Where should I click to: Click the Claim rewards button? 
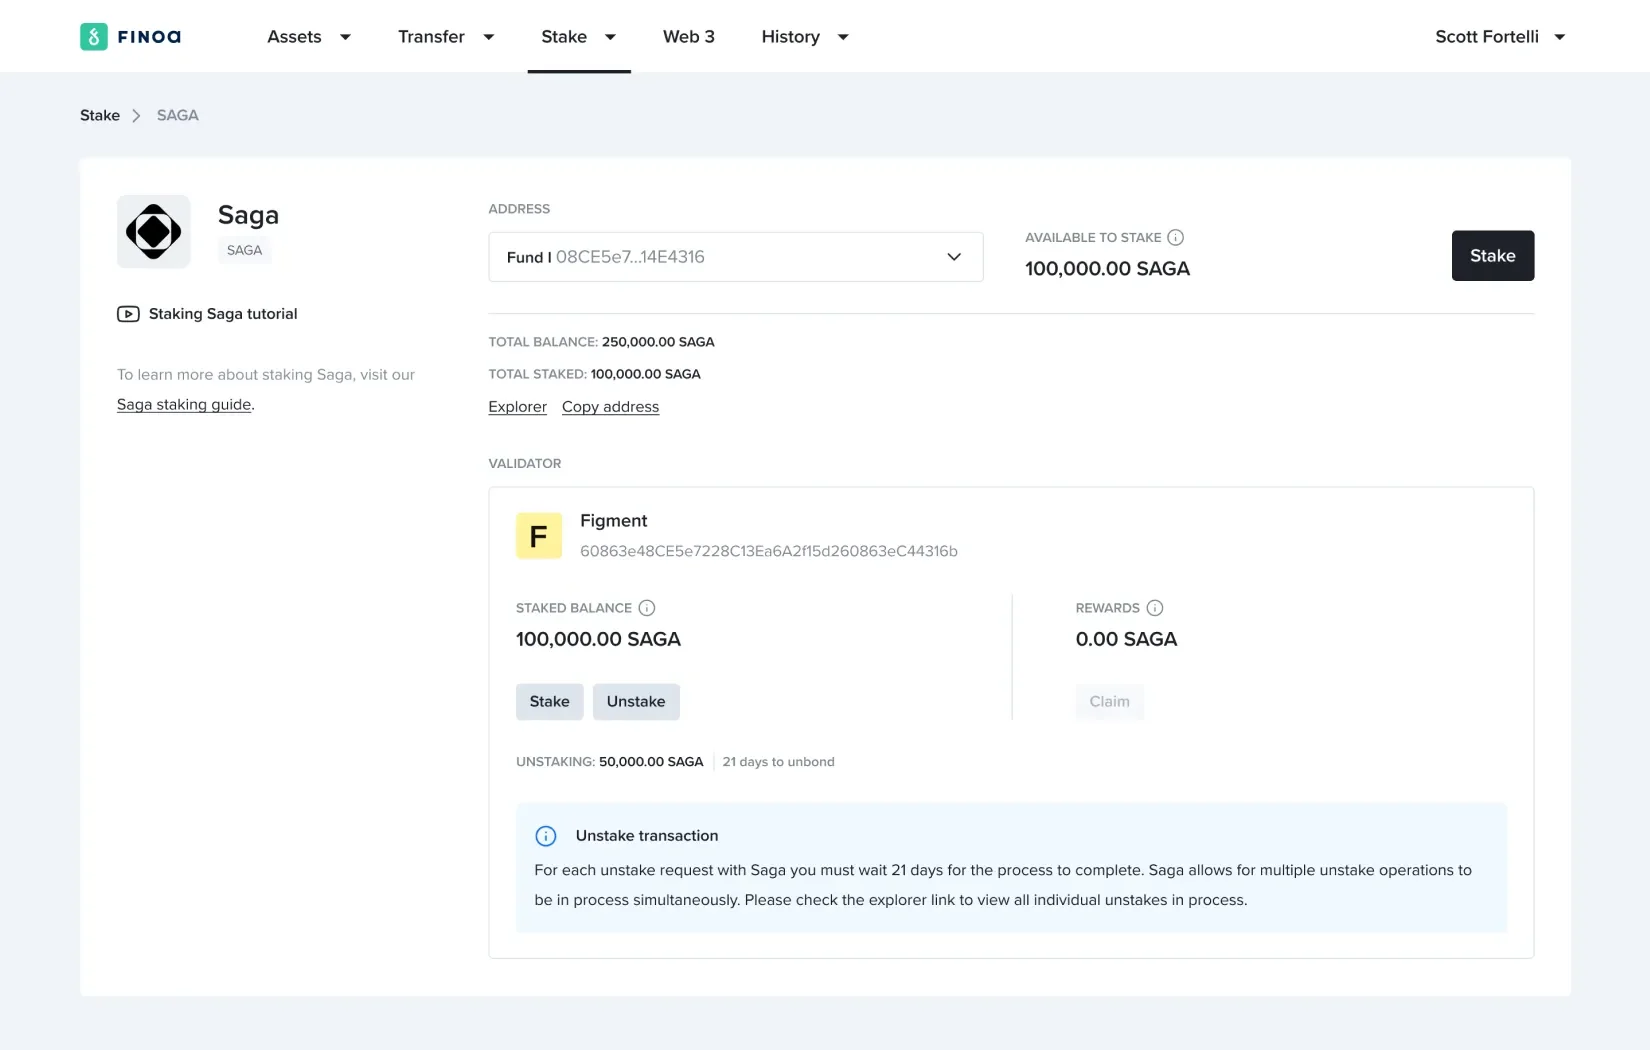[x=1110, y=702]
